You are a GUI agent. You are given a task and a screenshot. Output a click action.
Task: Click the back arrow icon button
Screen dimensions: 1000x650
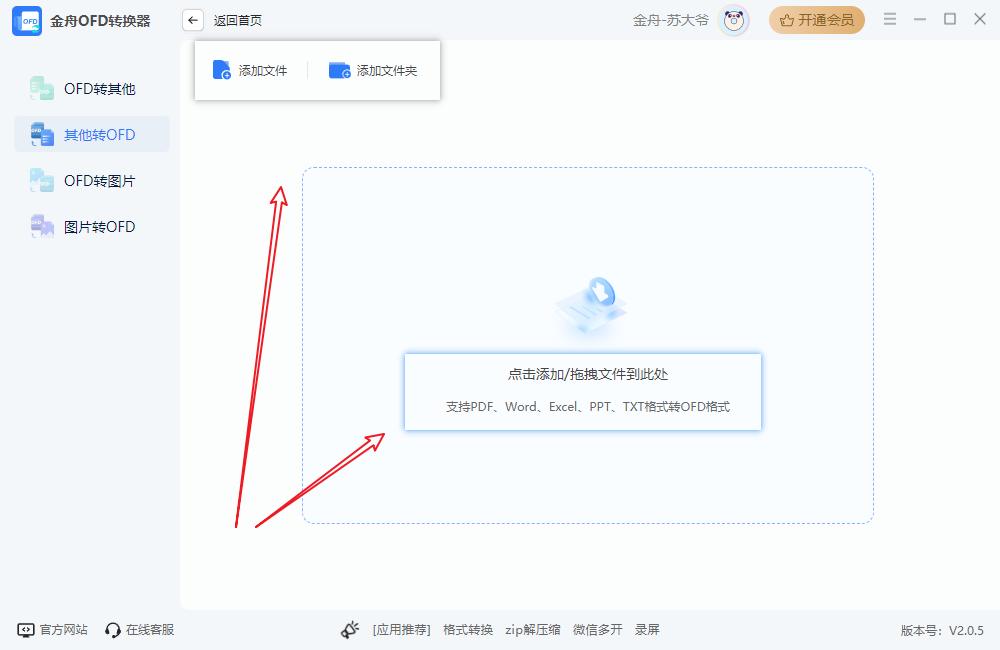click(193, 20)
